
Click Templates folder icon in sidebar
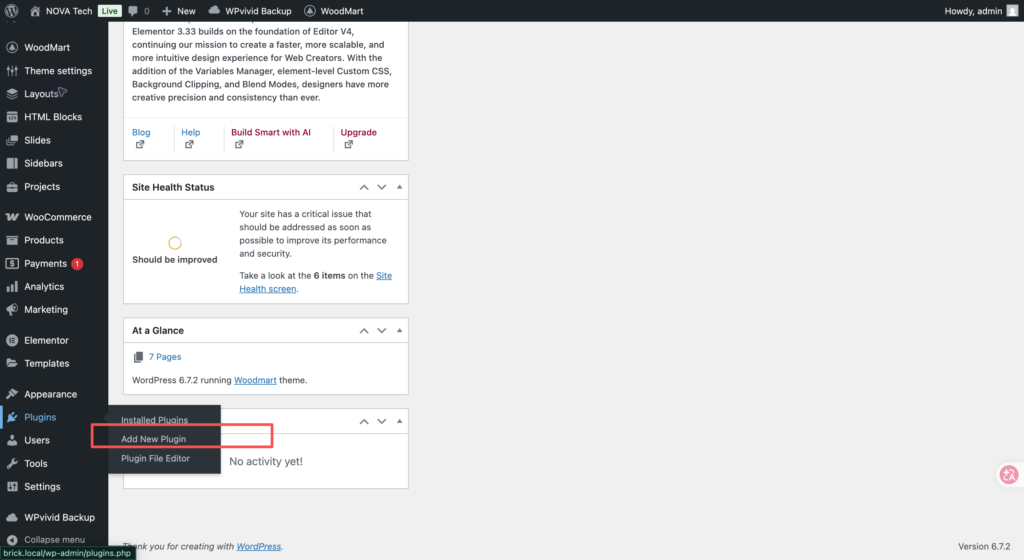pos(12,364)
